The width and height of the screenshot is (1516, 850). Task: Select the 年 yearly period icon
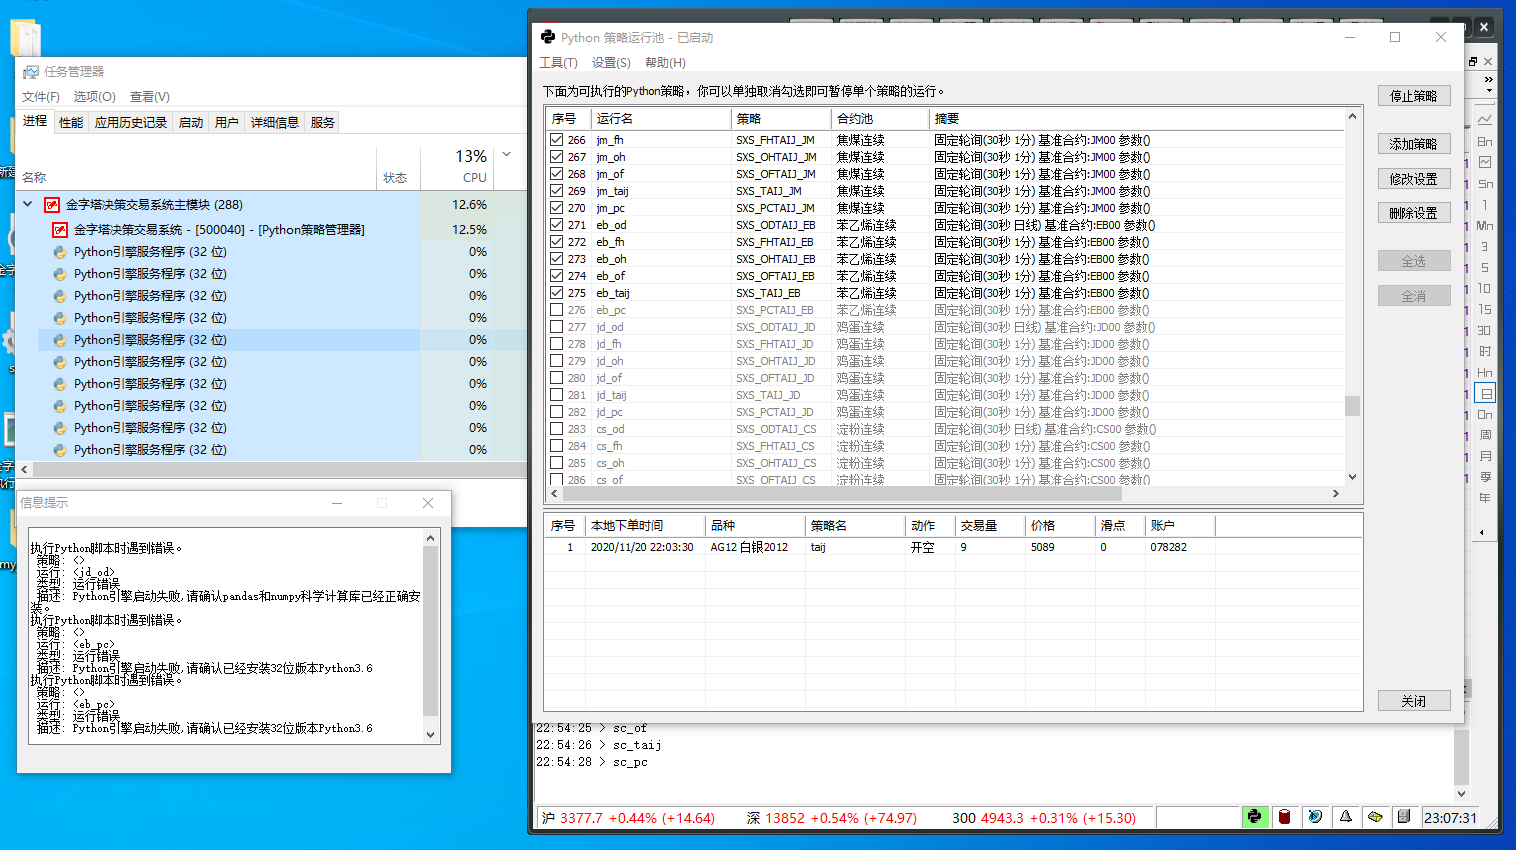coord(1485,499)
